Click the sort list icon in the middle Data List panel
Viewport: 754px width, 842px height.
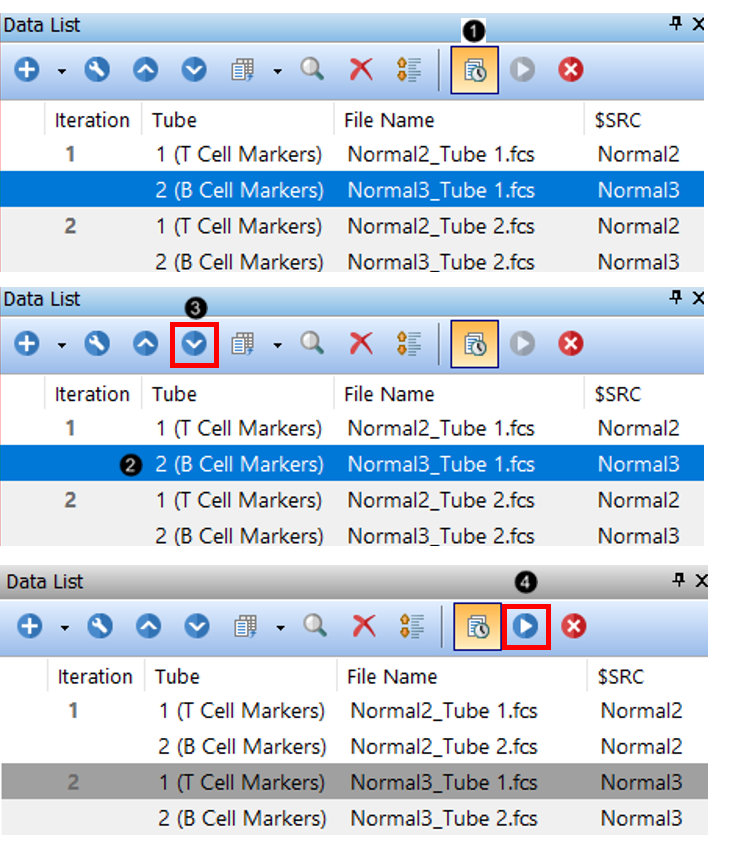coord(409,344)
